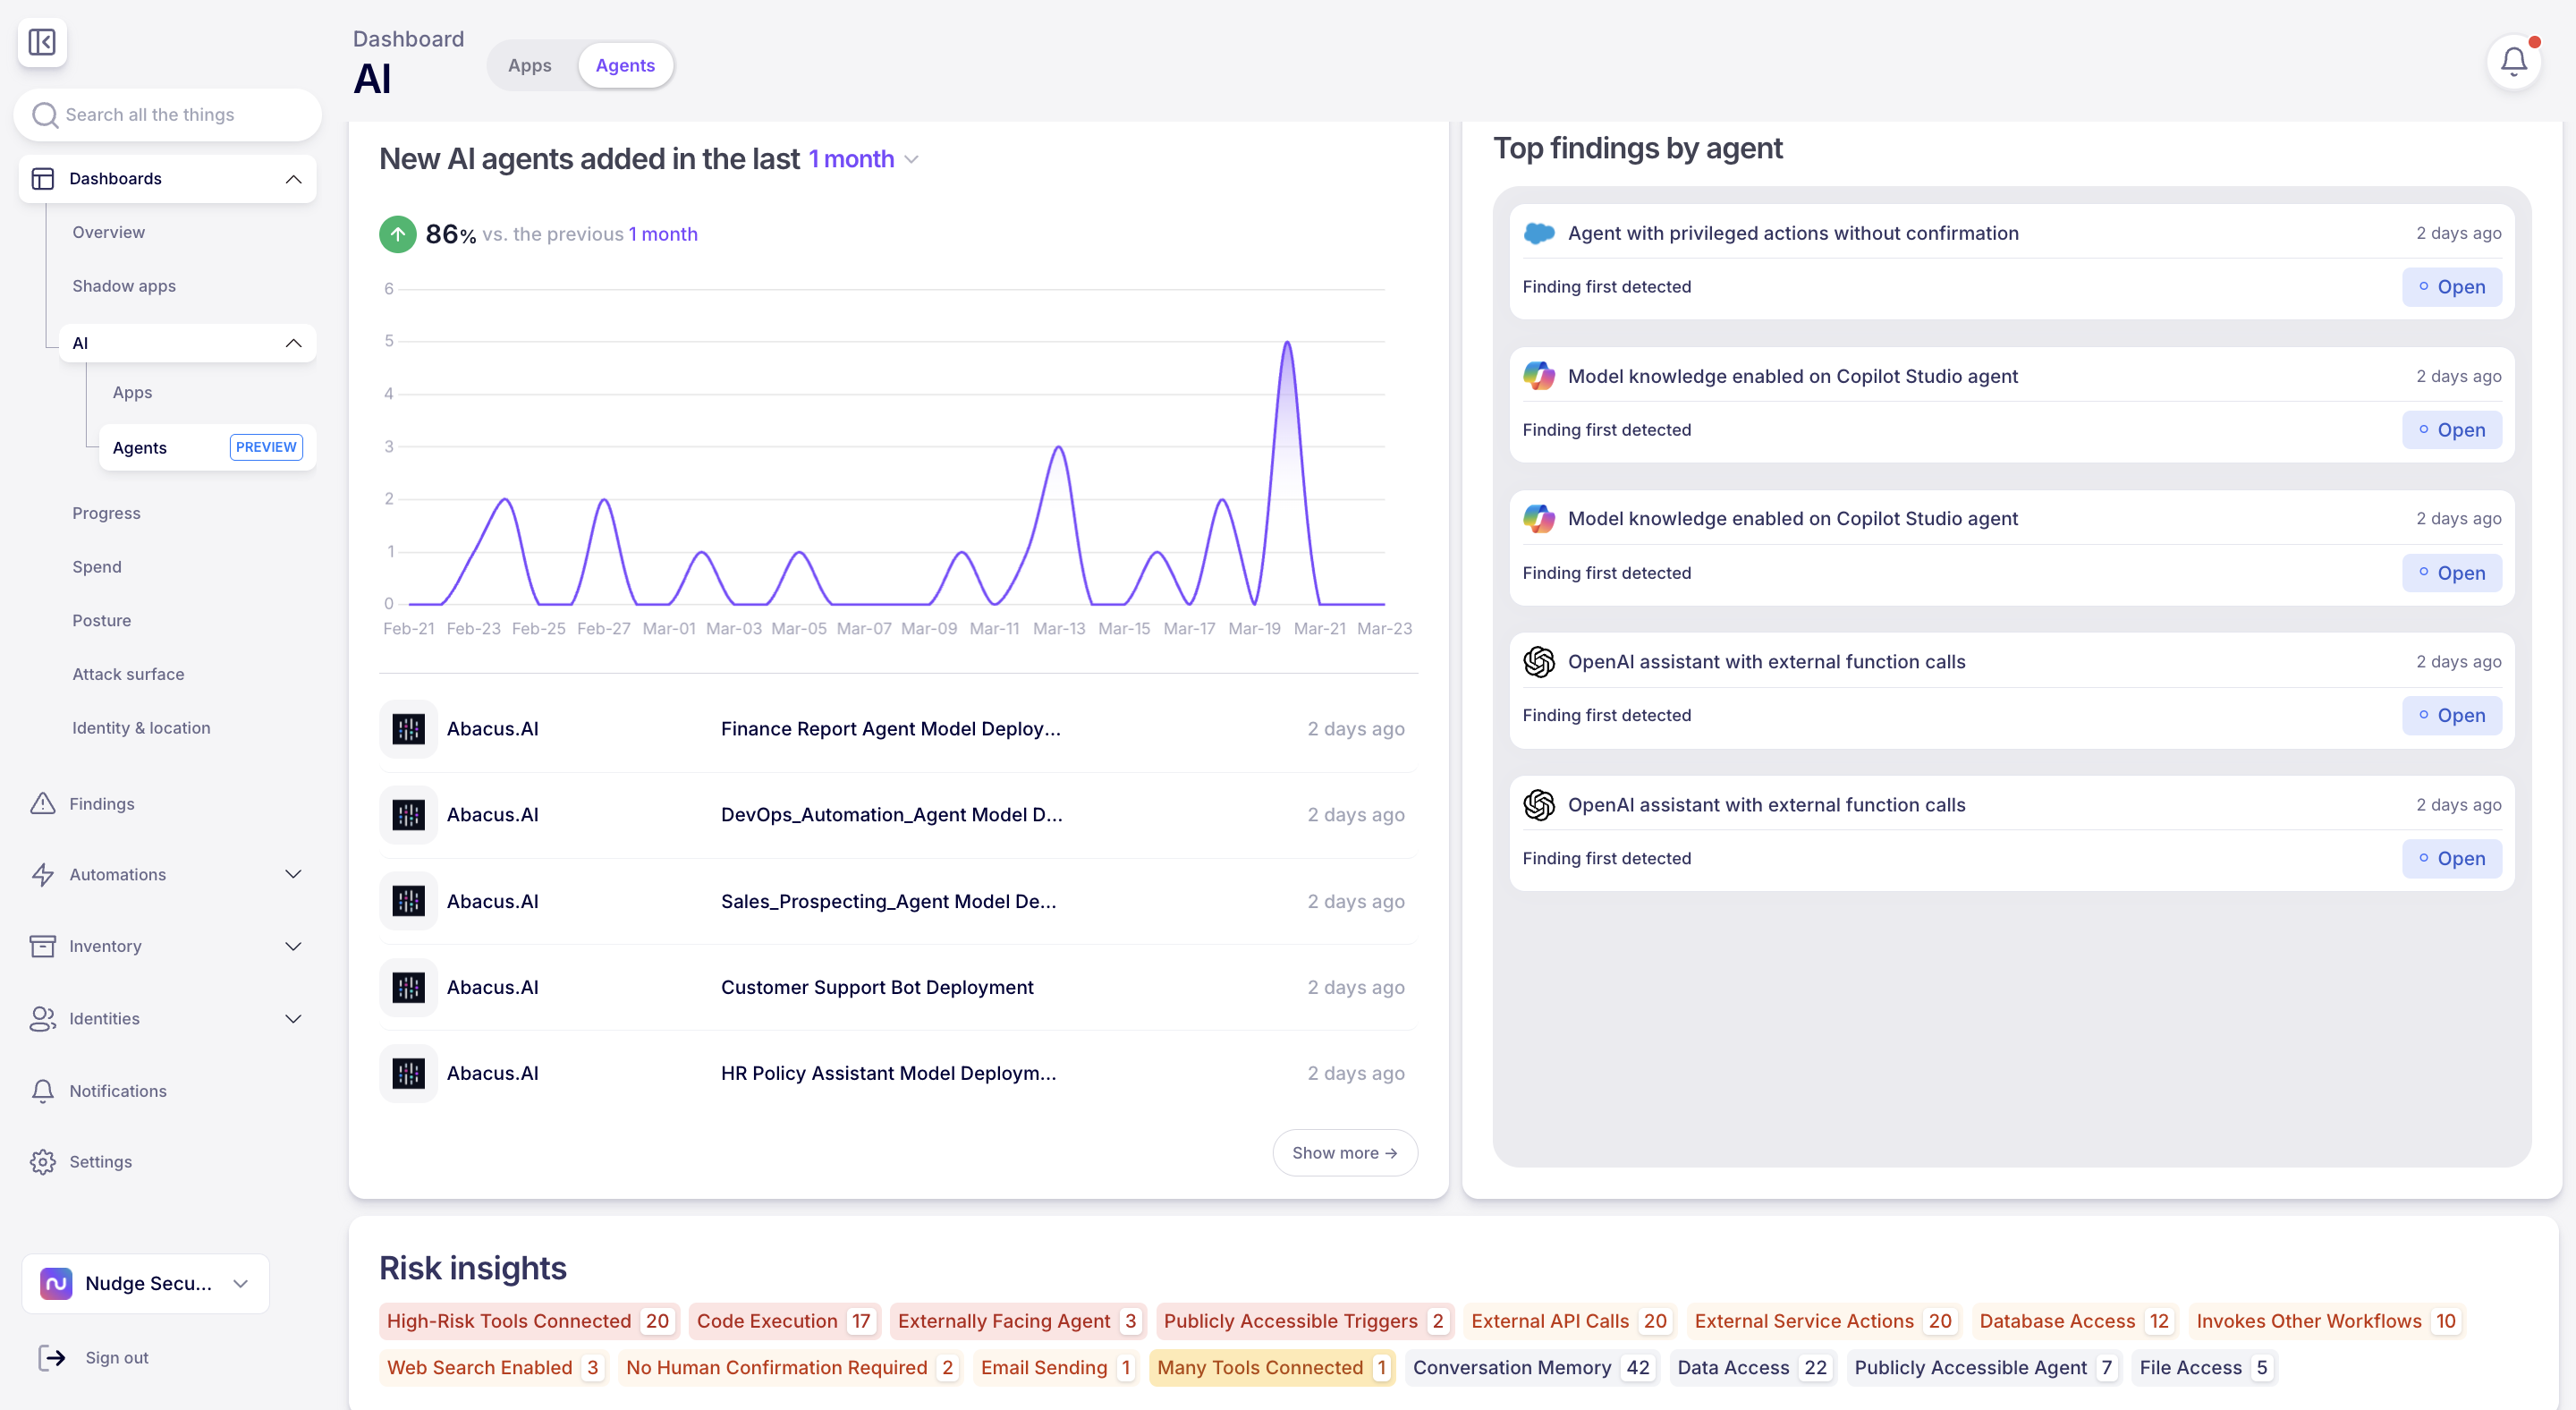Click the Settings gear icon
The height and width of the screenshot is (1410, 2576).
(x=43, y=1162)
